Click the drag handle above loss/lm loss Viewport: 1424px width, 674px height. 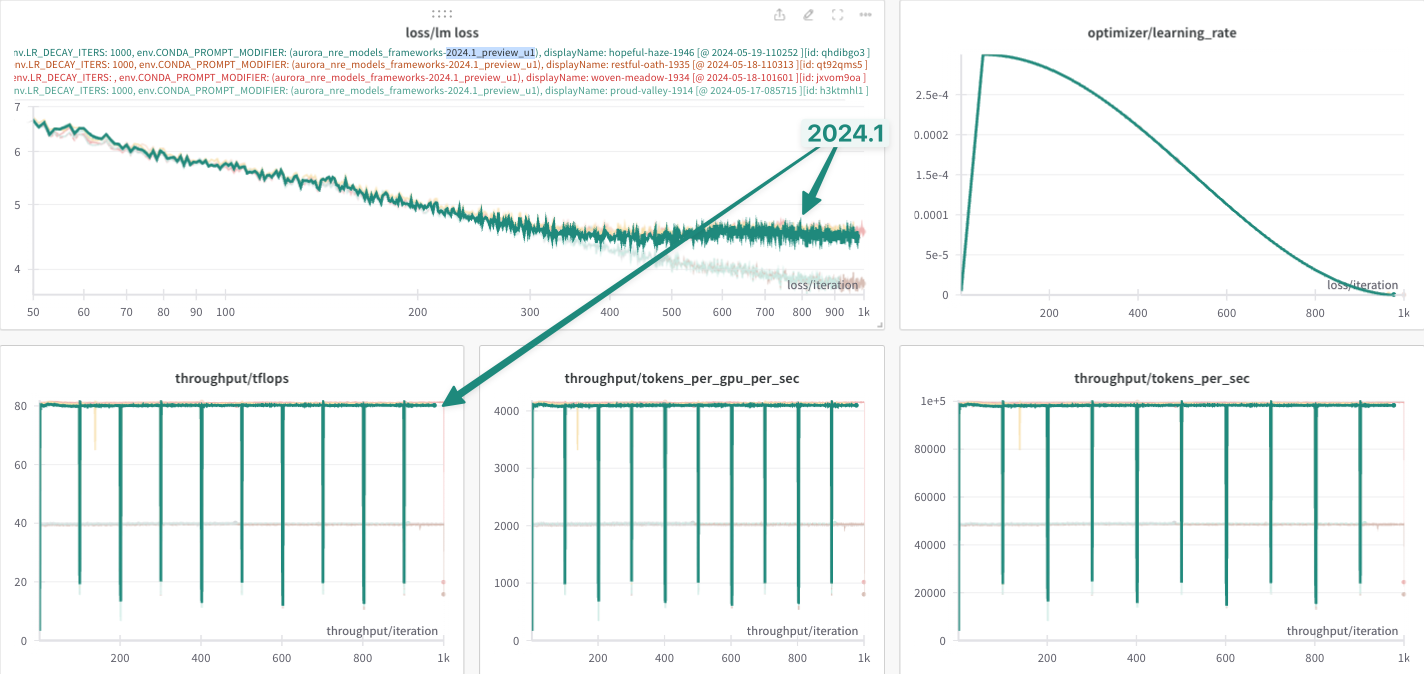(x=441, y=14)
